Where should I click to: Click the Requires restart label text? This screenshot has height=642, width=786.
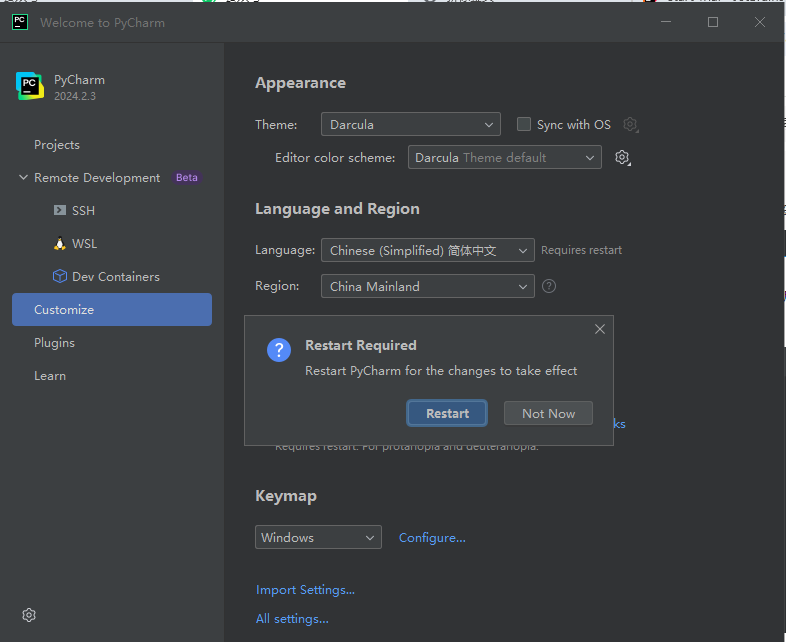581,250
